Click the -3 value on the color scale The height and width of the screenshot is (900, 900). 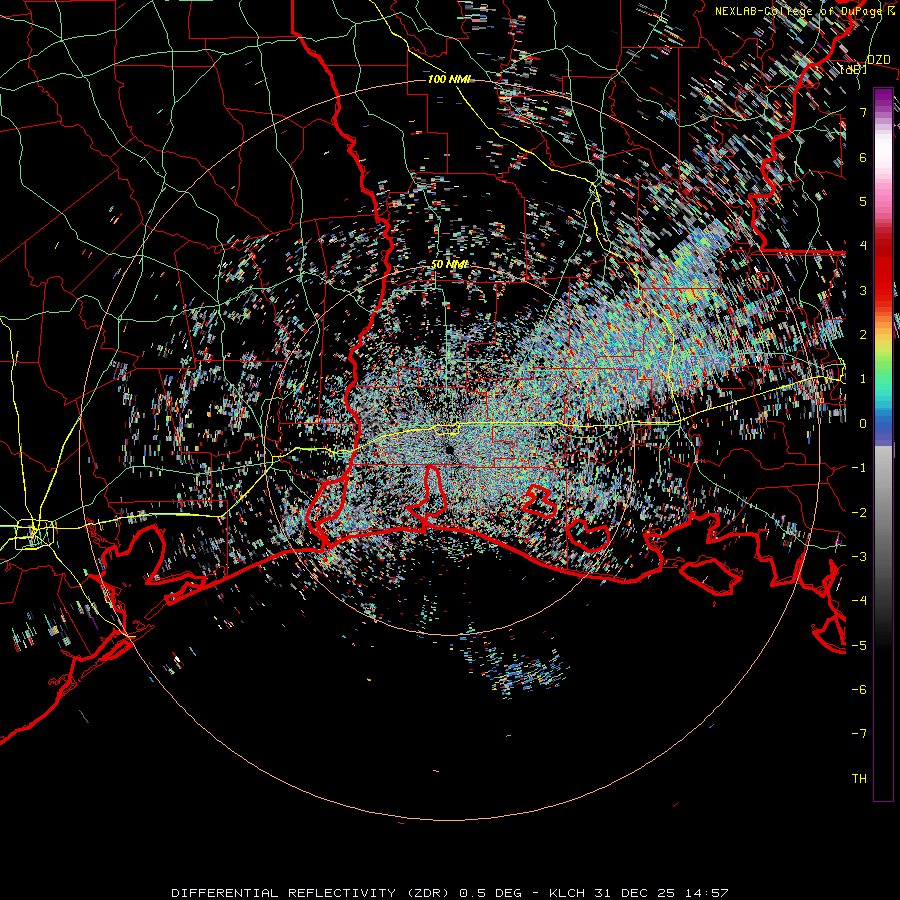pyautogui.click(x=859, y=557)
